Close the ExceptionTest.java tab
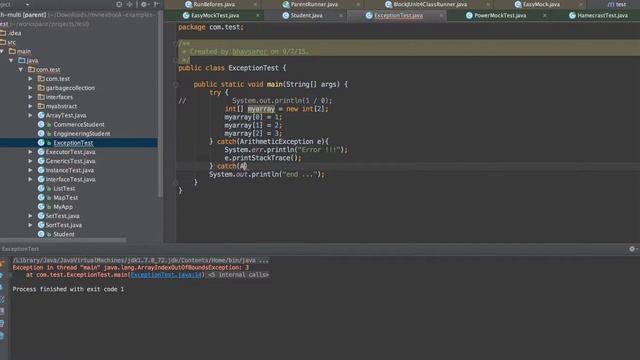Image resolution: width=640 pixels, height=360 pixels. pyautogui.click(x=441, y=16)
